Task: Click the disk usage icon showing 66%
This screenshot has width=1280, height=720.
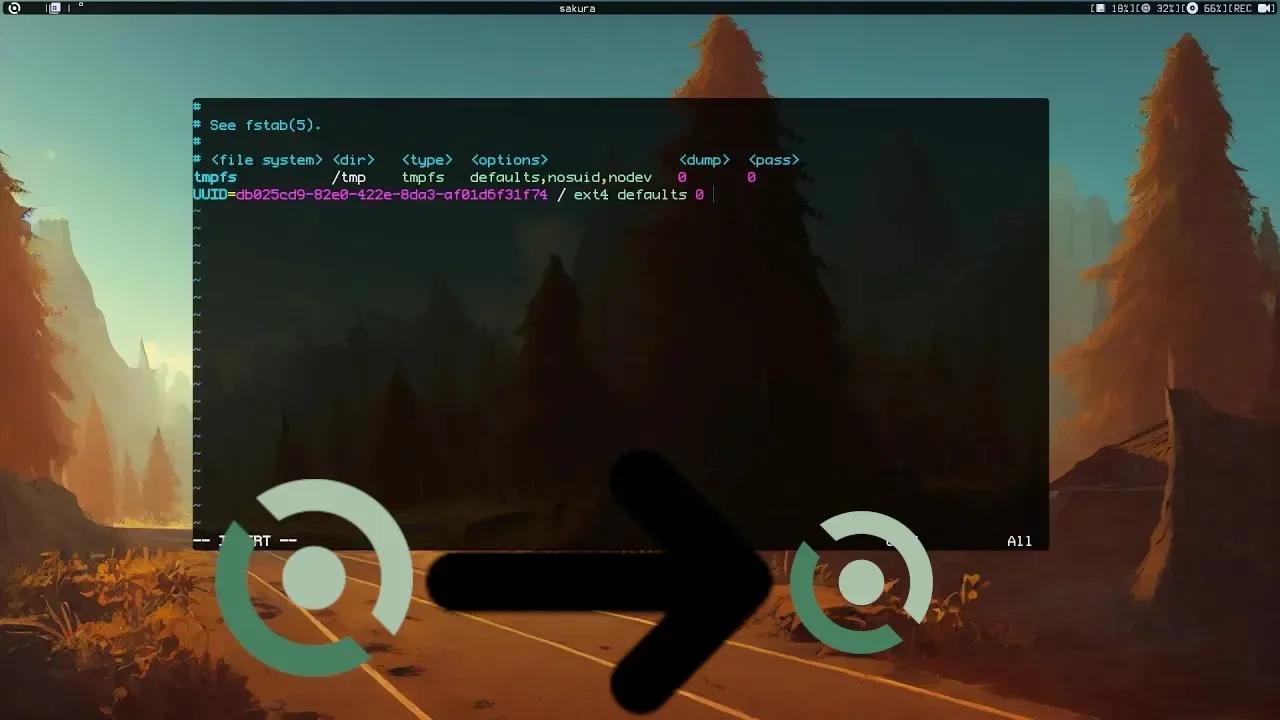Action: [1193, 8]
